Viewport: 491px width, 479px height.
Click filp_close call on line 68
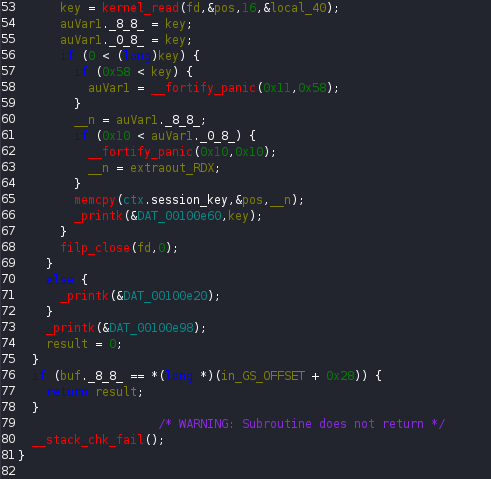pyautogui.click(x=95, y=248)
